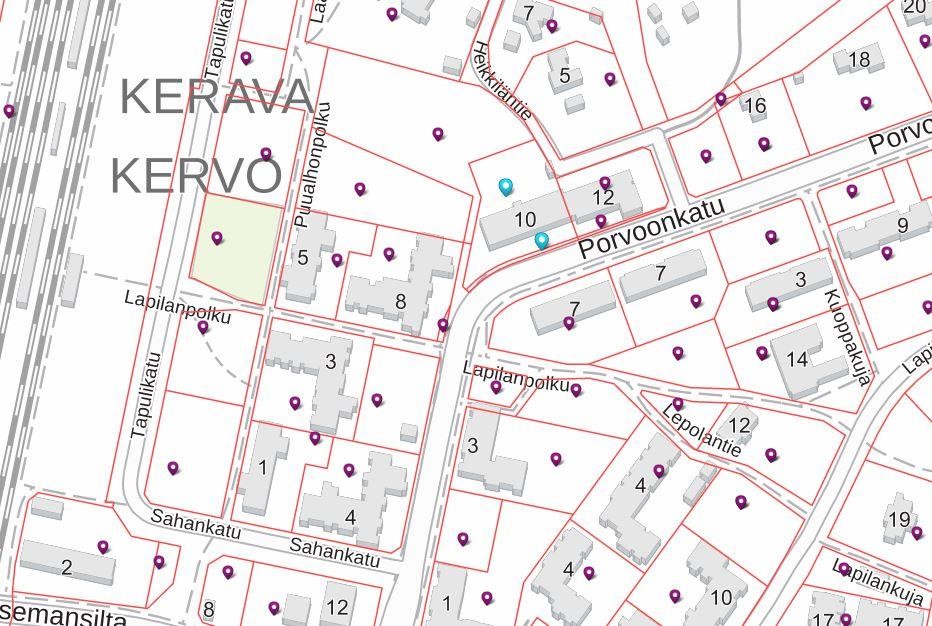Select the purple marker on the railway tracks
The image size is (932, 626).
tap(10, 111)
